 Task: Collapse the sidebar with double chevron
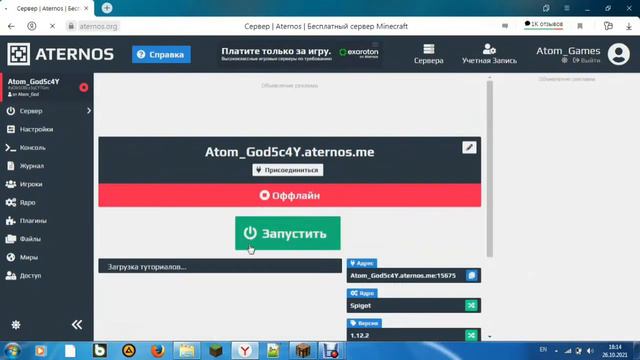point(77,325)
